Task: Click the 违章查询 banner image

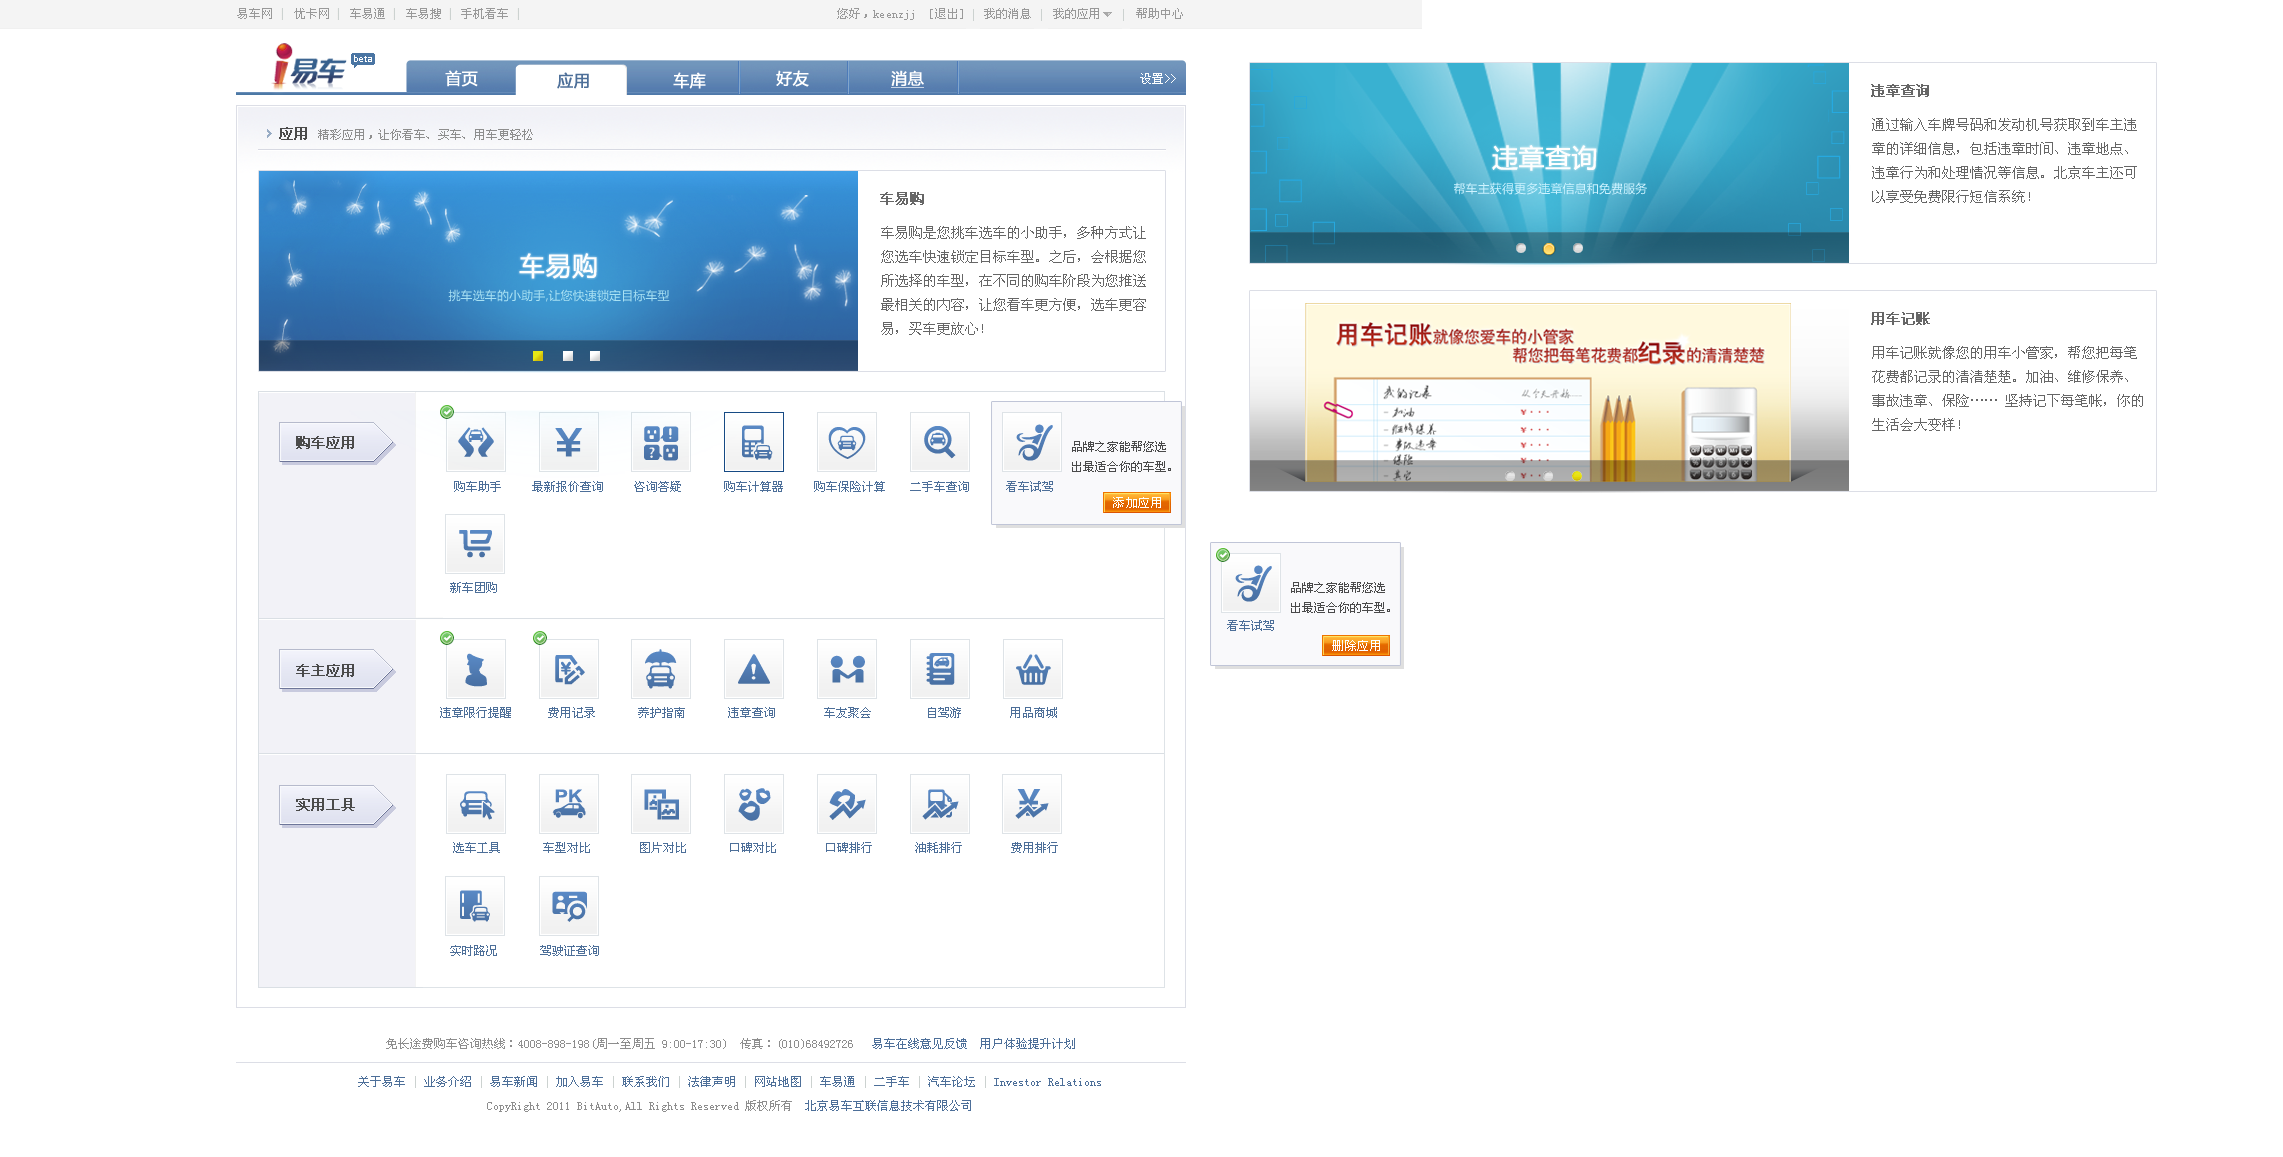Action: [x=1549, y=163]
